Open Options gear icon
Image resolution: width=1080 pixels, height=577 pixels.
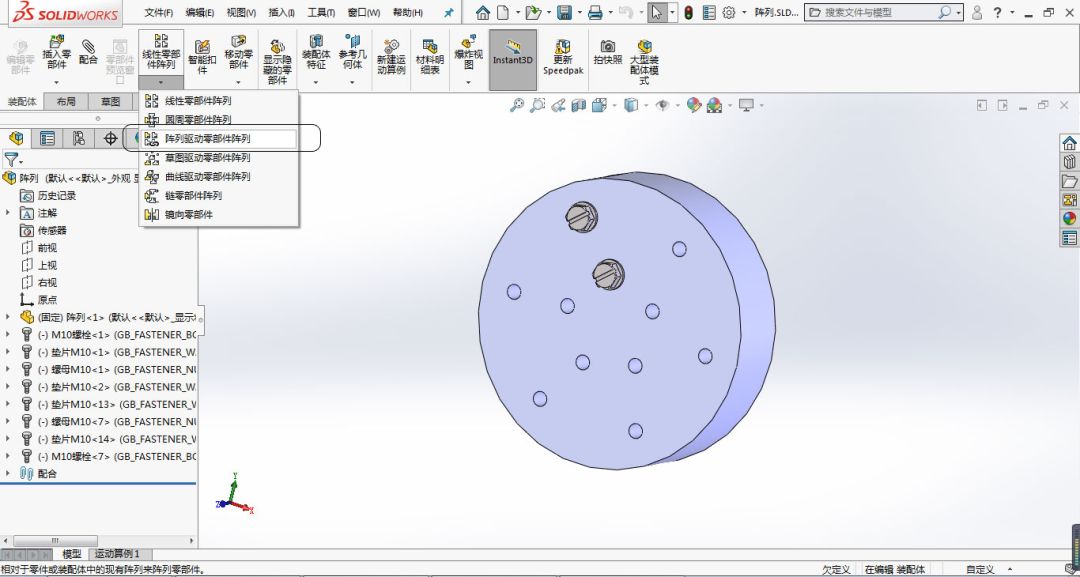tap(729, 12)
